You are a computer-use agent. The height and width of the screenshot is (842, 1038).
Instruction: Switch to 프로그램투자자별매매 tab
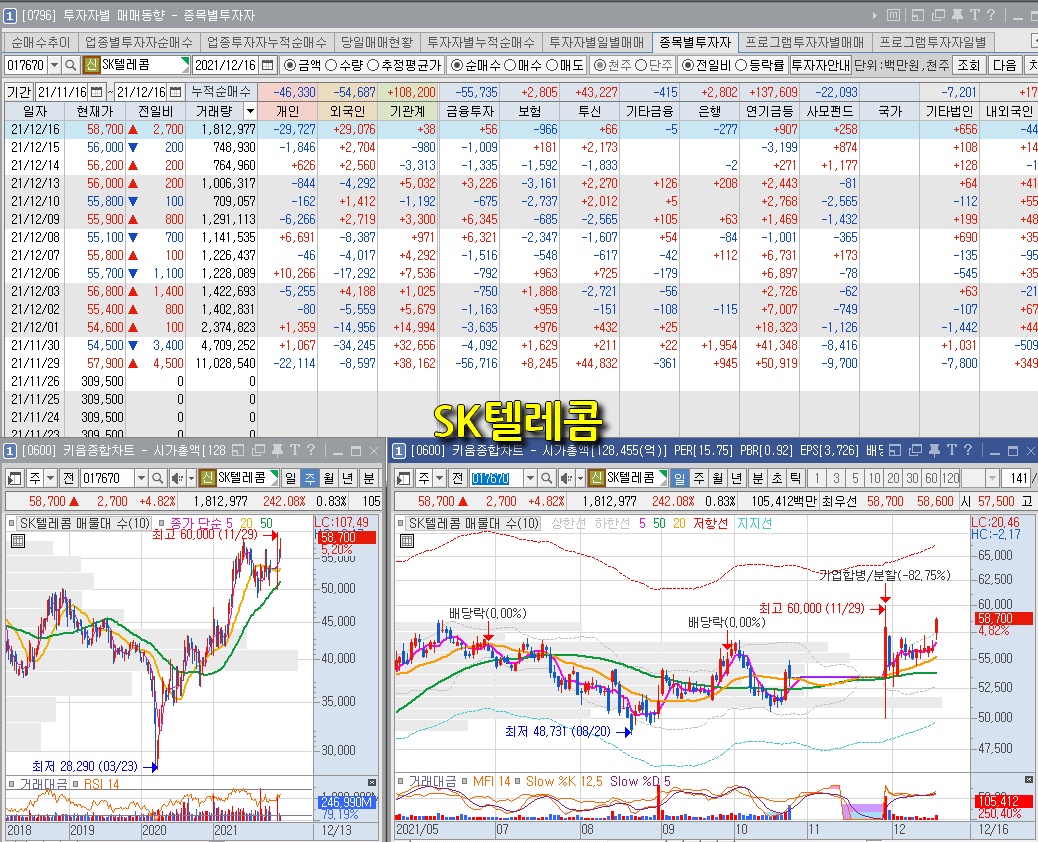(805, 42)
